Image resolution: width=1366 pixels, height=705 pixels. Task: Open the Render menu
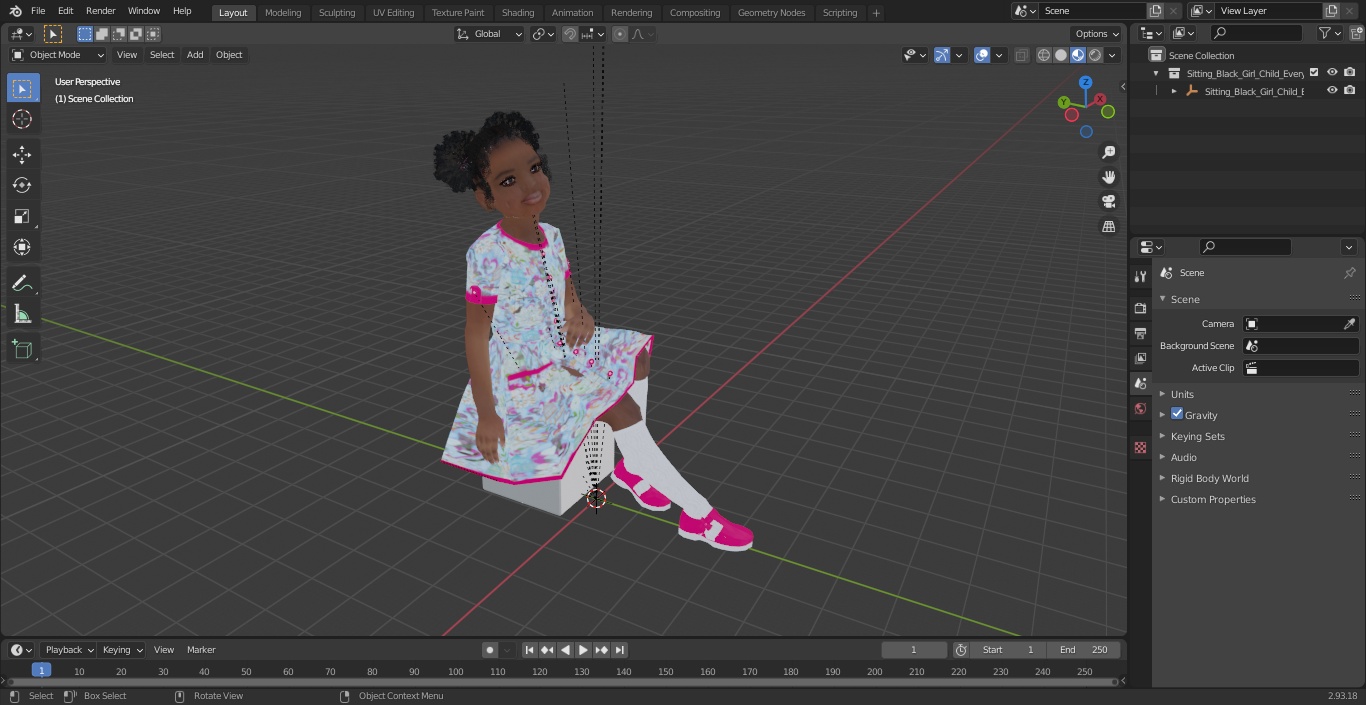[100, 11]
